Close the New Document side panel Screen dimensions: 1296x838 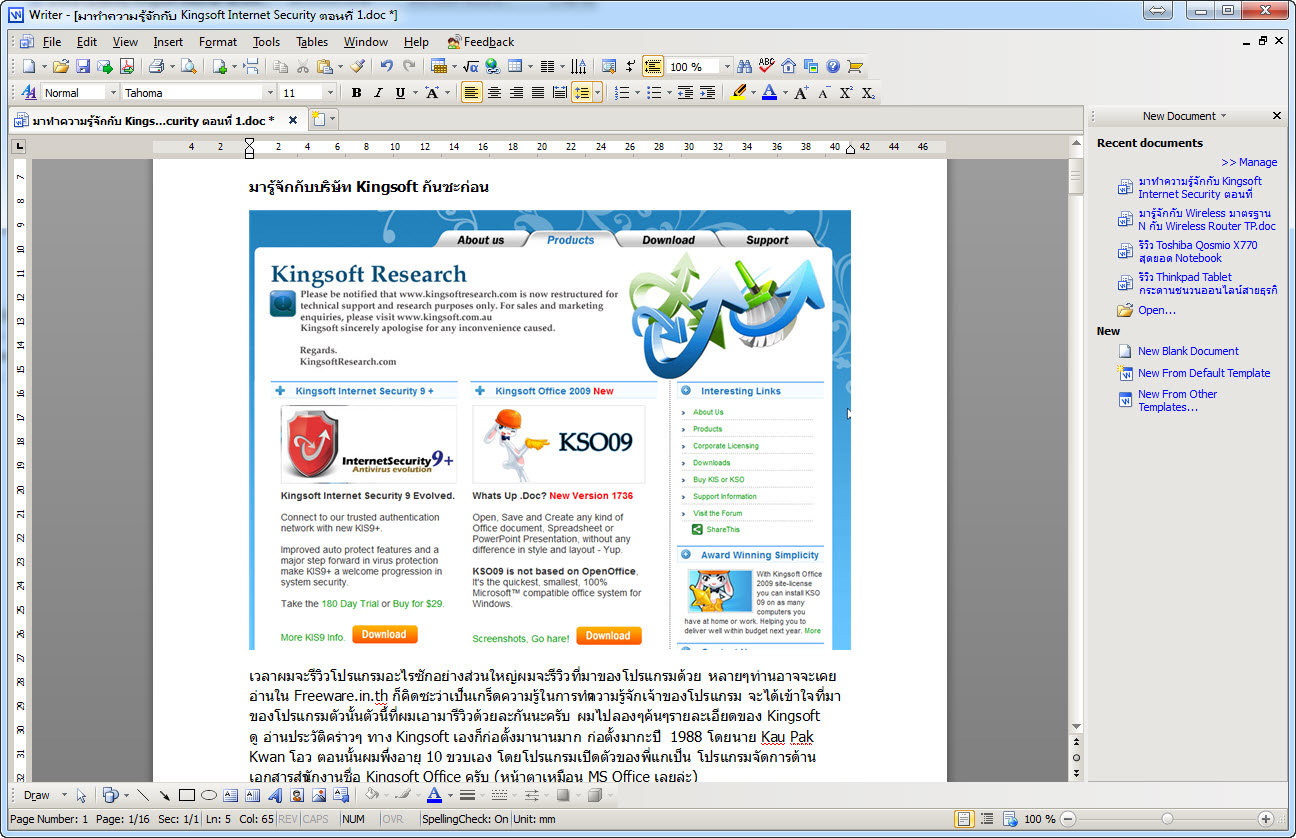coord(1277,116)
